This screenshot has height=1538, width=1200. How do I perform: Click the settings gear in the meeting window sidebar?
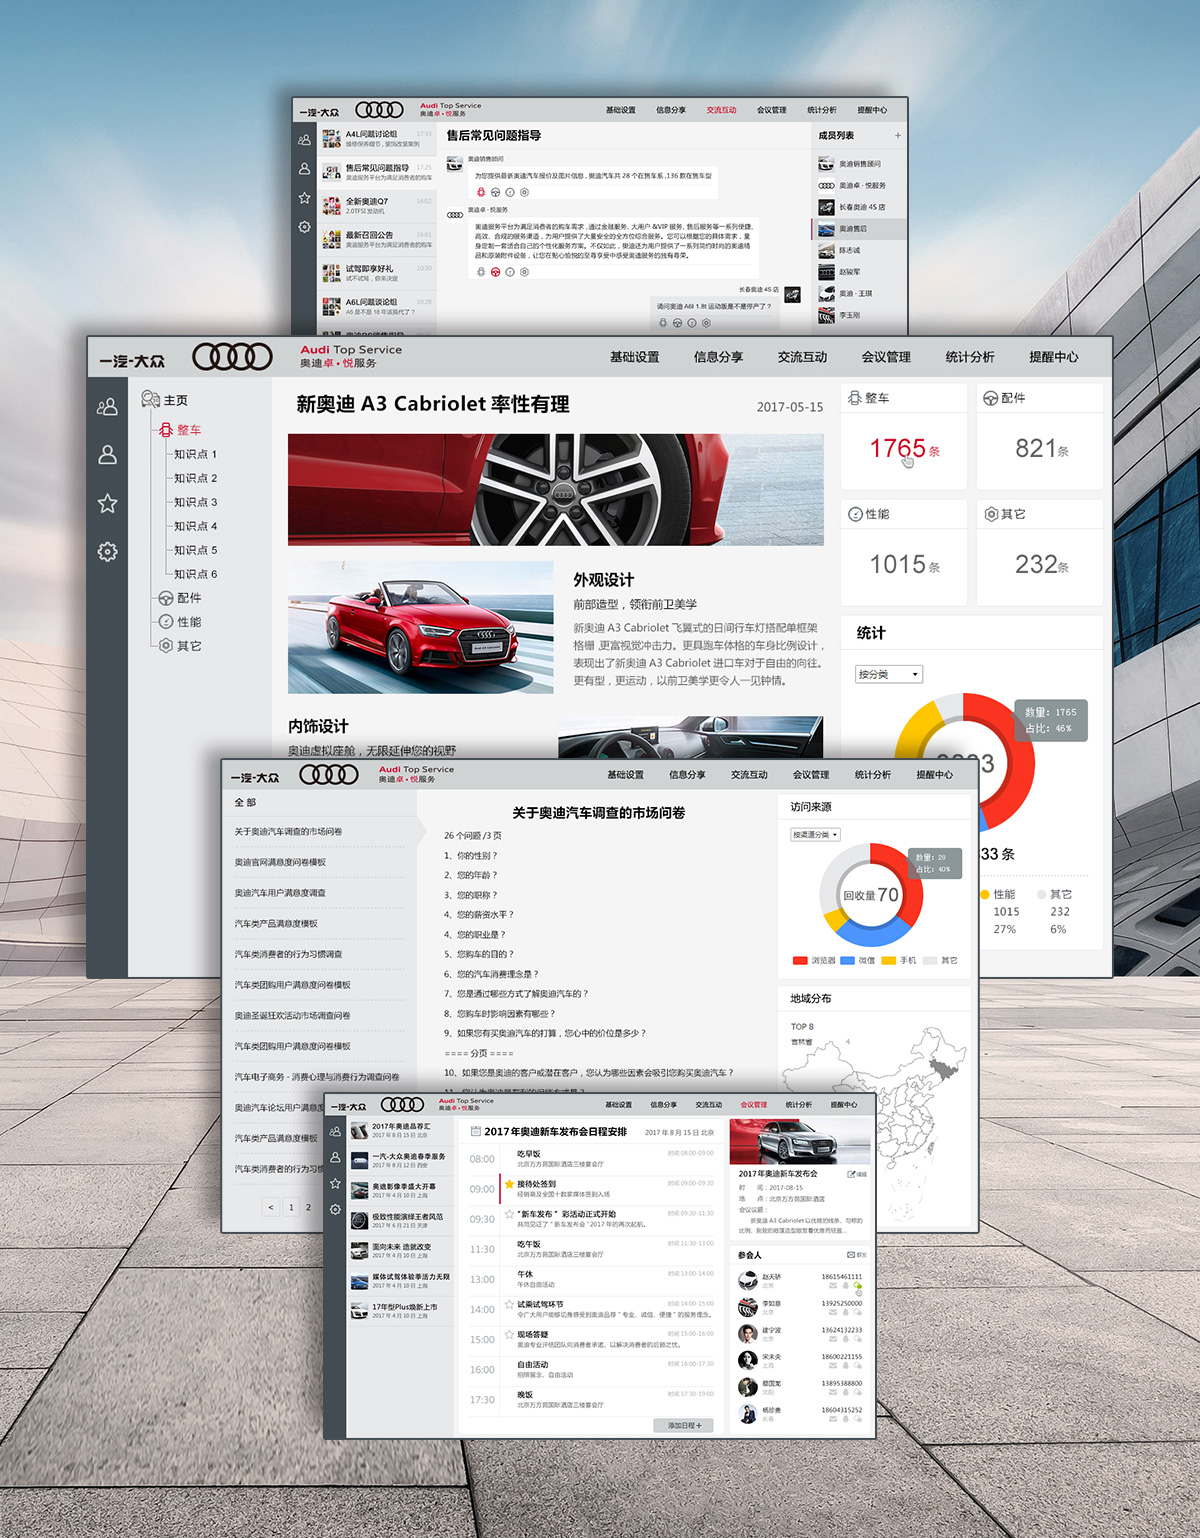(335, 1209)
